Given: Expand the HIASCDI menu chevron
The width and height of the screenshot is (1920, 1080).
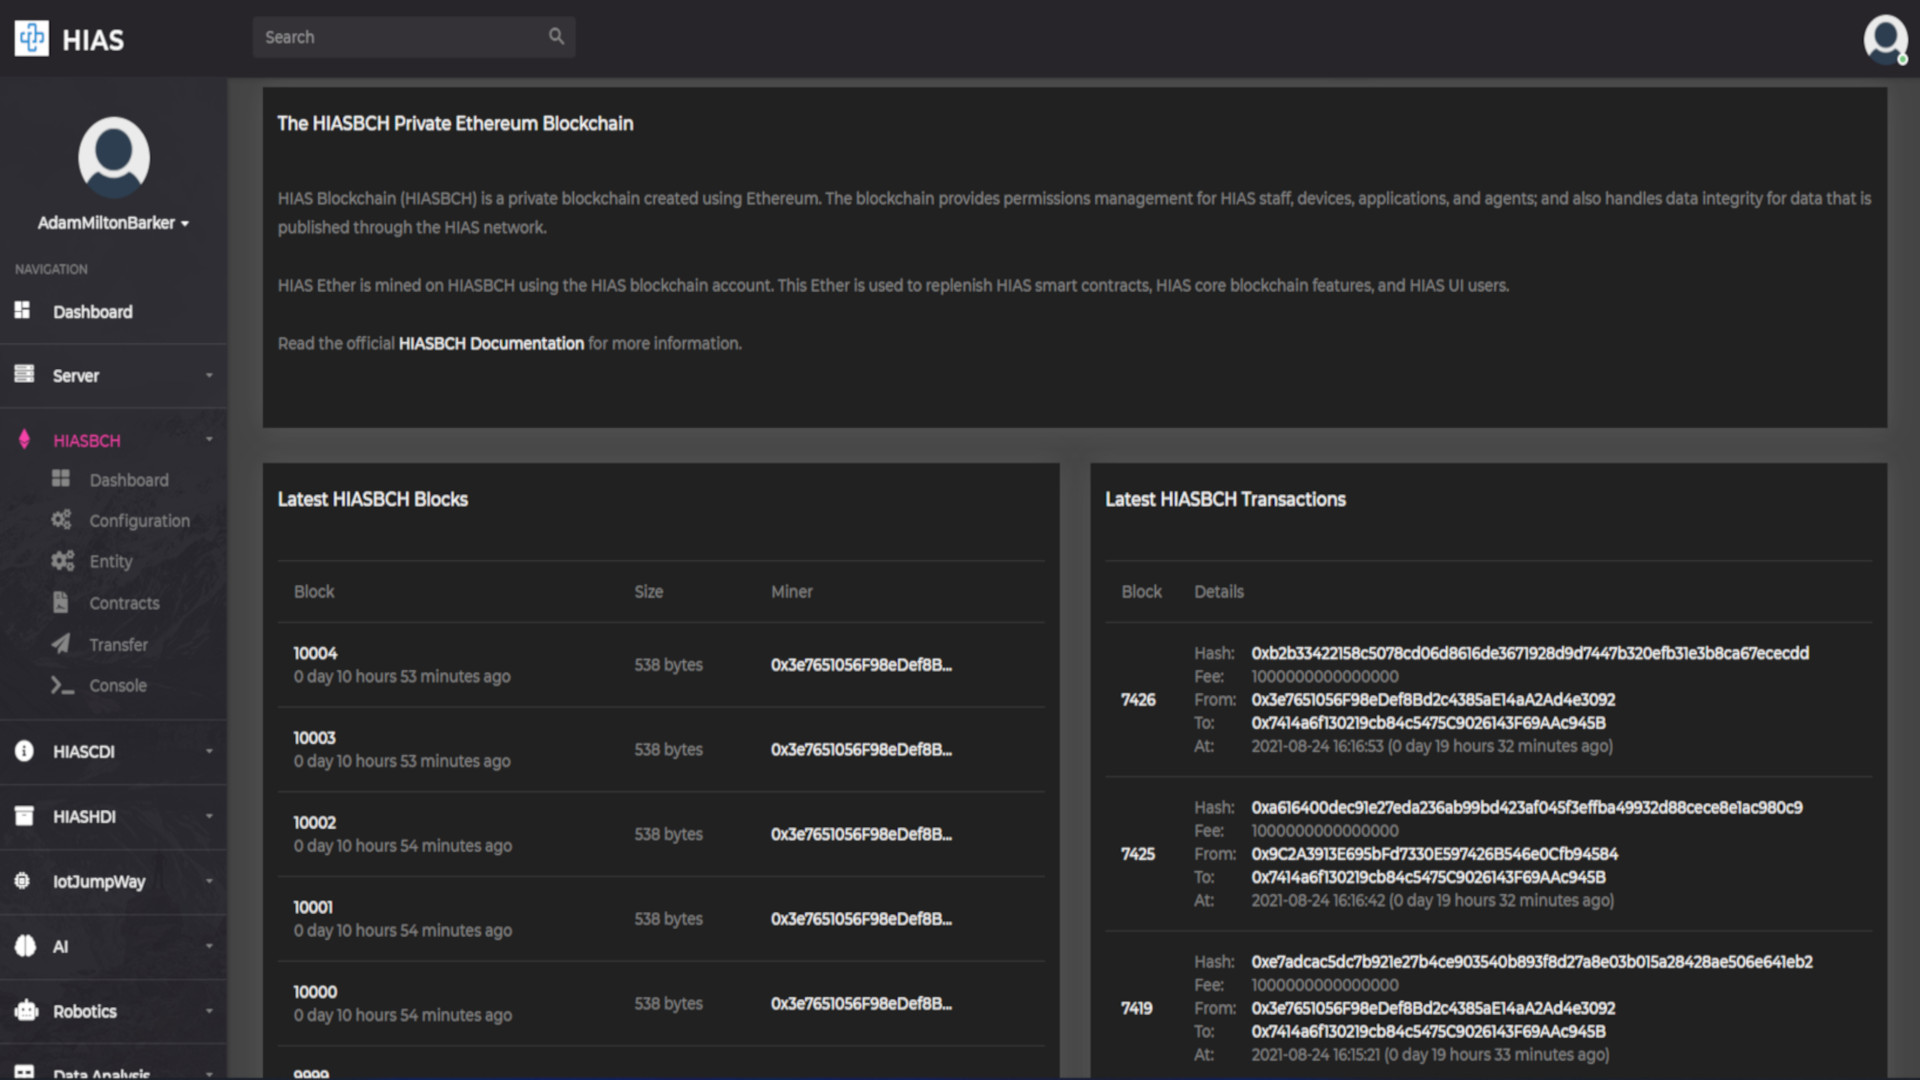Looking at the screenshot, I should [209, 751].
